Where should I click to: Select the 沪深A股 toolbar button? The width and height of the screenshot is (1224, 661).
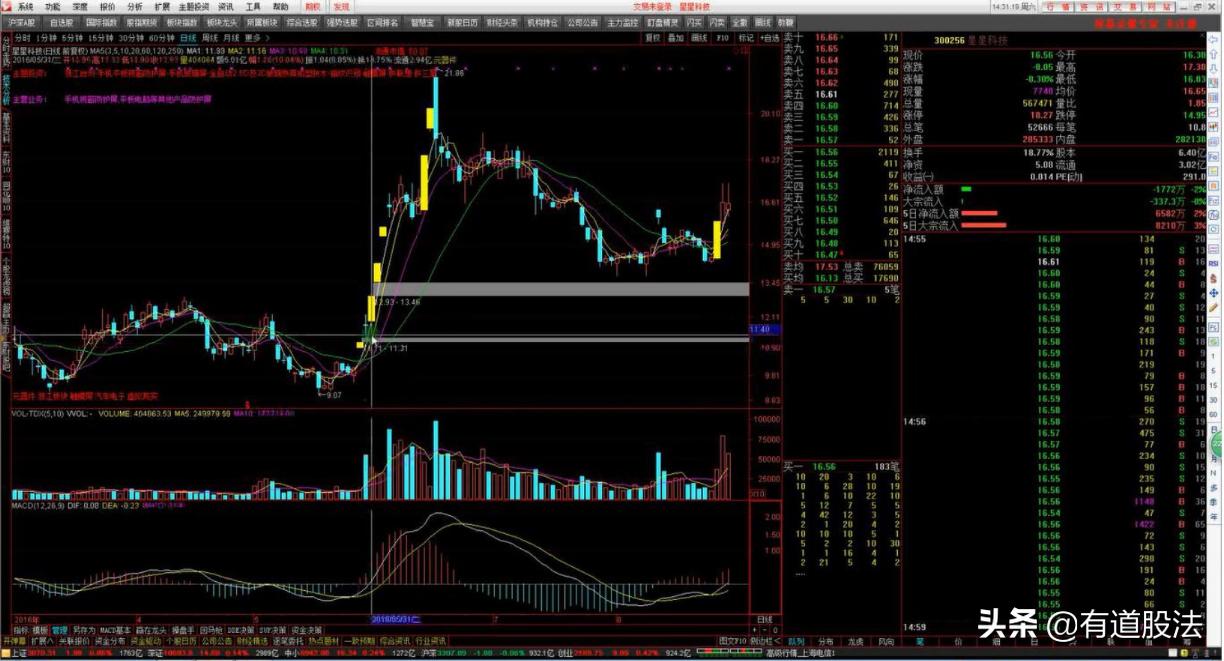click(x=22, y=21)
